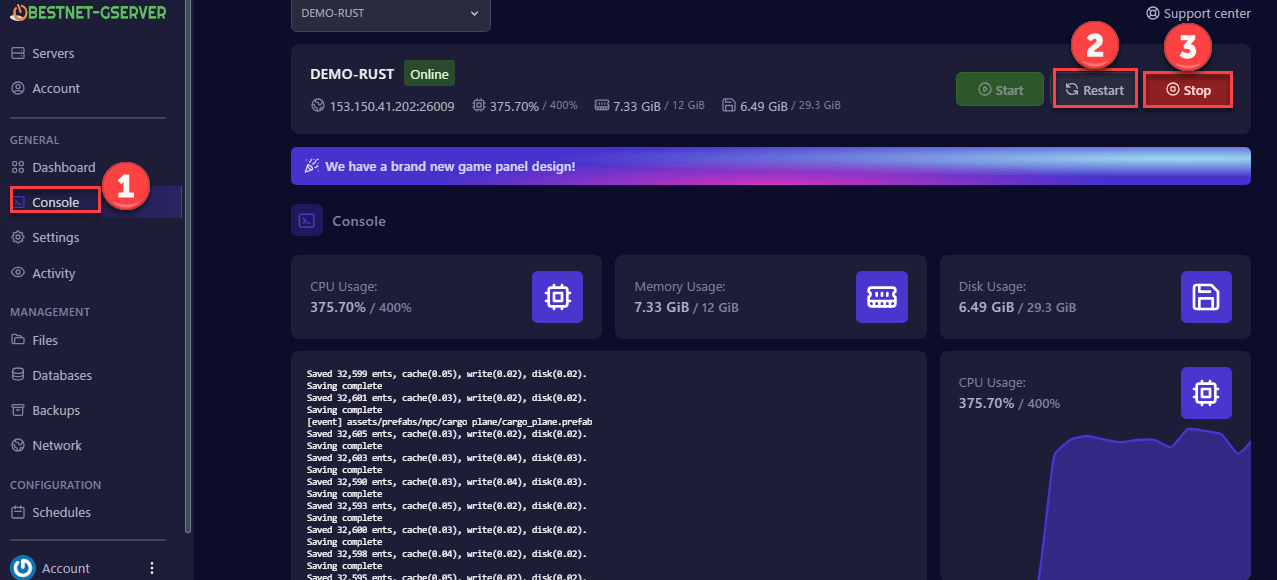Click the Schedules calendar icon

(x=17, y=512)
